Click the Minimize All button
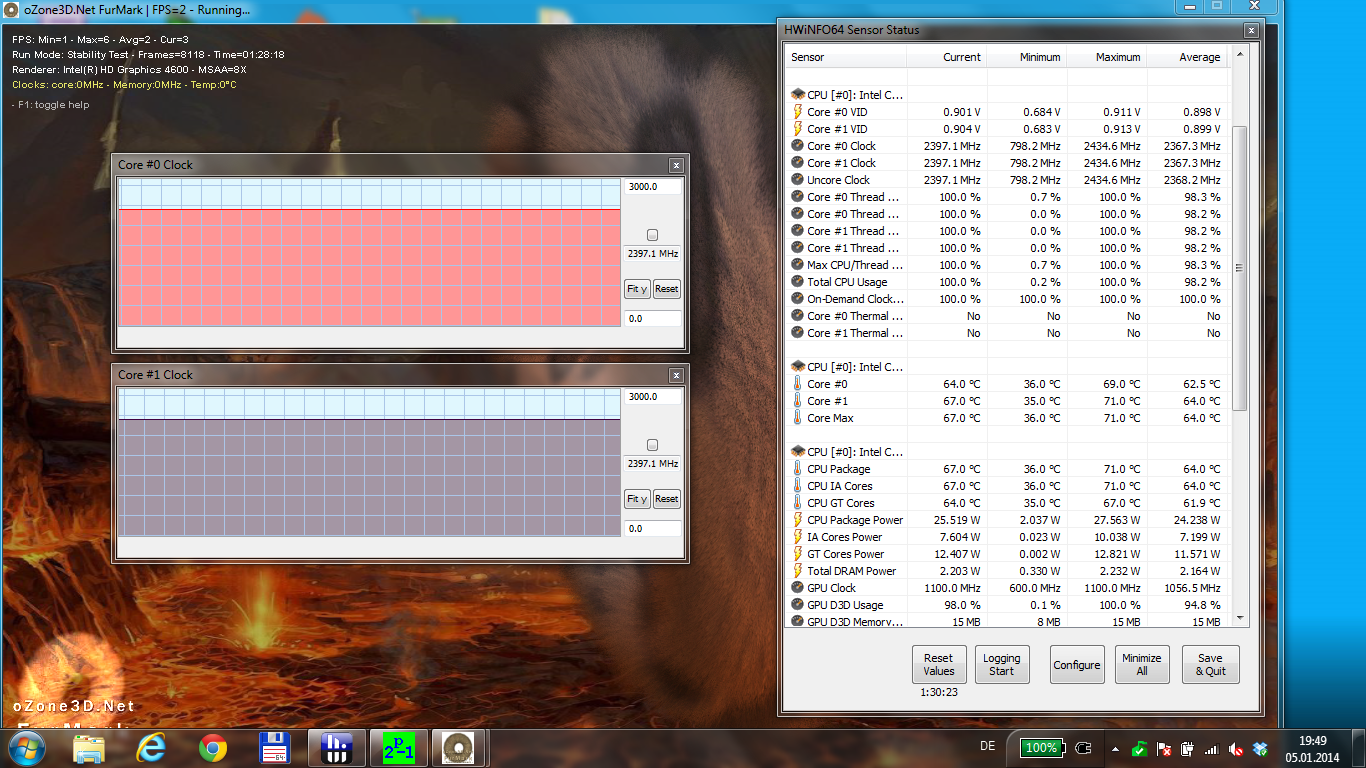This screenshot has width=1366, height=768. [1142, 665]
